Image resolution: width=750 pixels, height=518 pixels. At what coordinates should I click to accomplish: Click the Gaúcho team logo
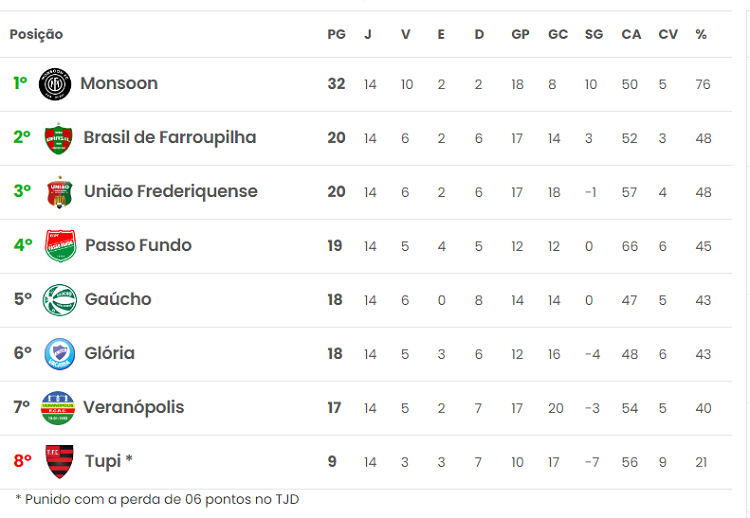(60, 300)
